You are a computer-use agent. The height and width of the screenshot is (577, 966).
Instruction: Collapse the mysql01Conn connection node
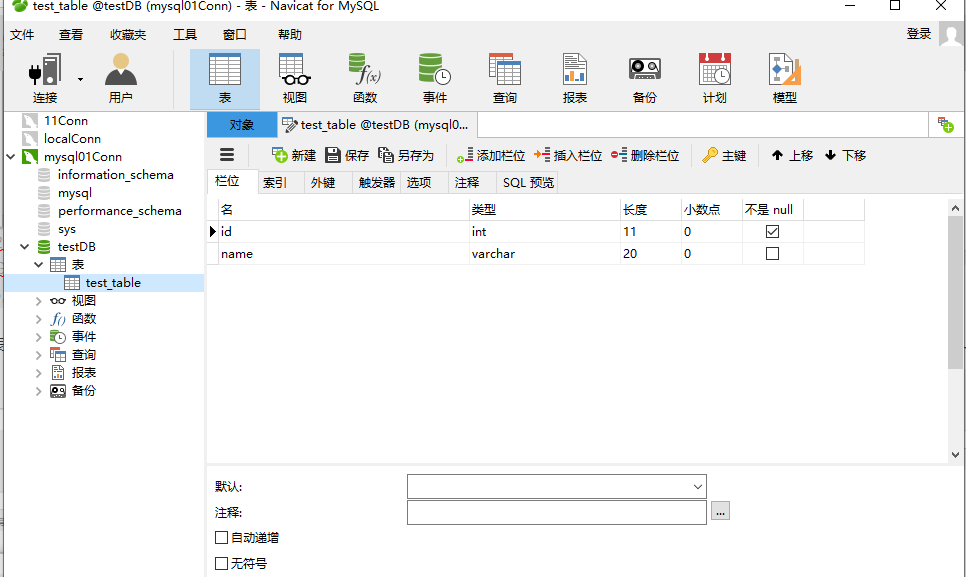10,156
